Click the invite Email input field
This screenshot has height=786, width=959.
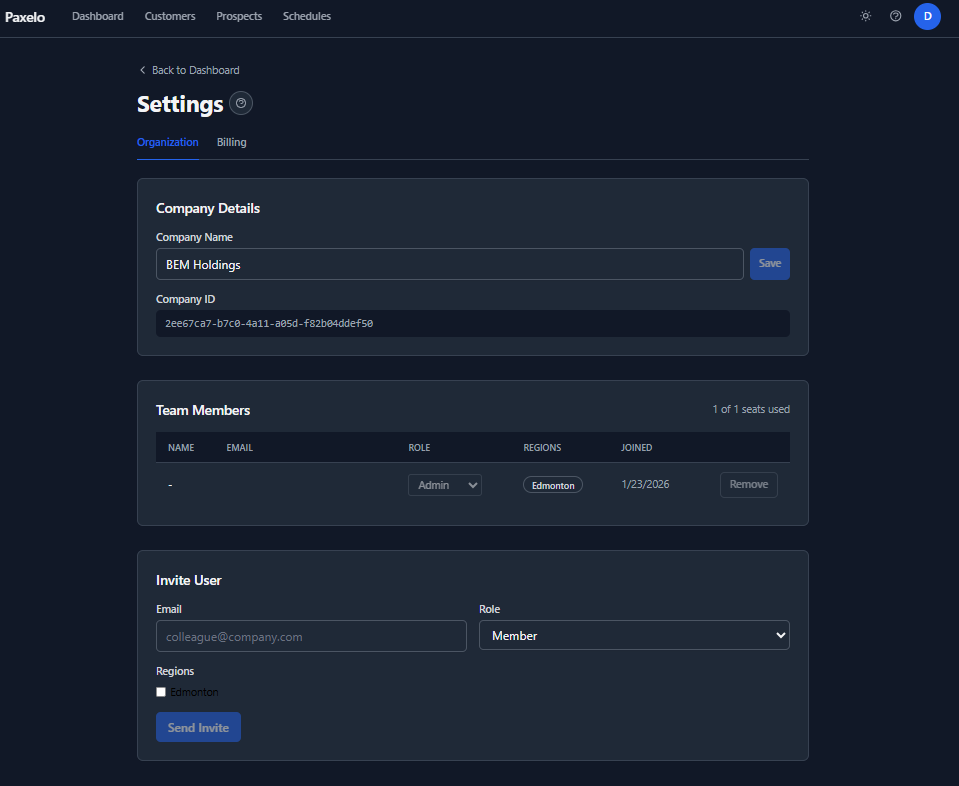pyautogui.click(x=311, y=636)
